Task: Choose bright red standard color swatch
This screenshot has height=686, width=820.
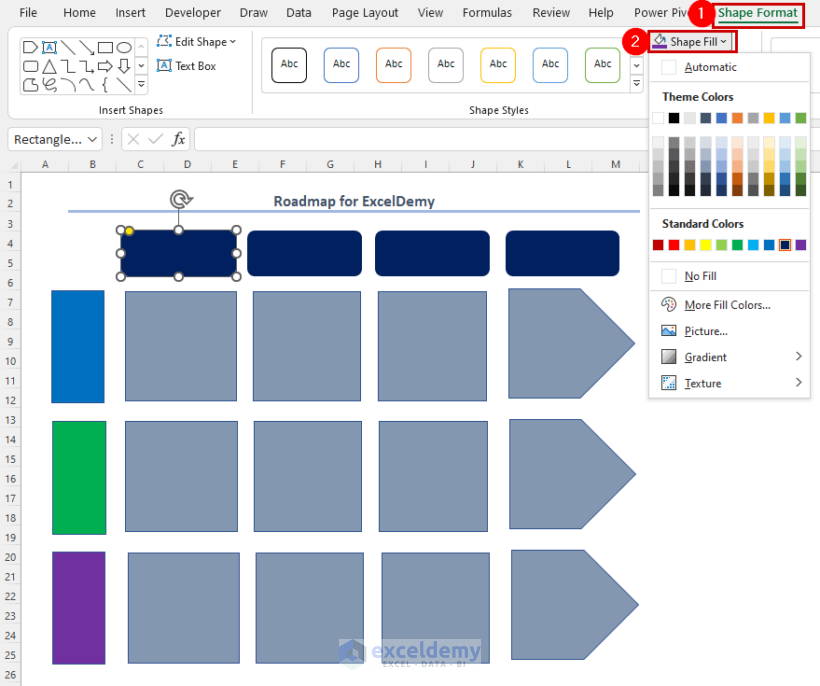Action: point(674,245)
